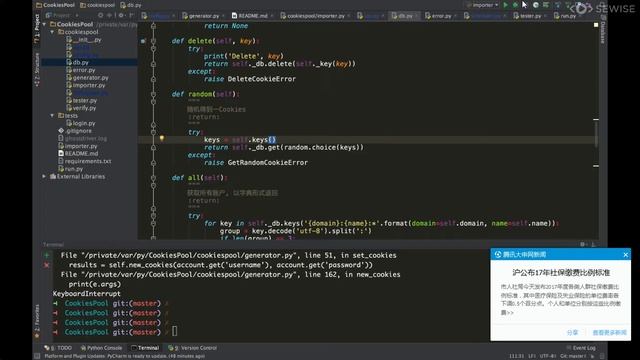
Task: Toggle the 2: Favorites tool window
Action: (x=37, y=322)
